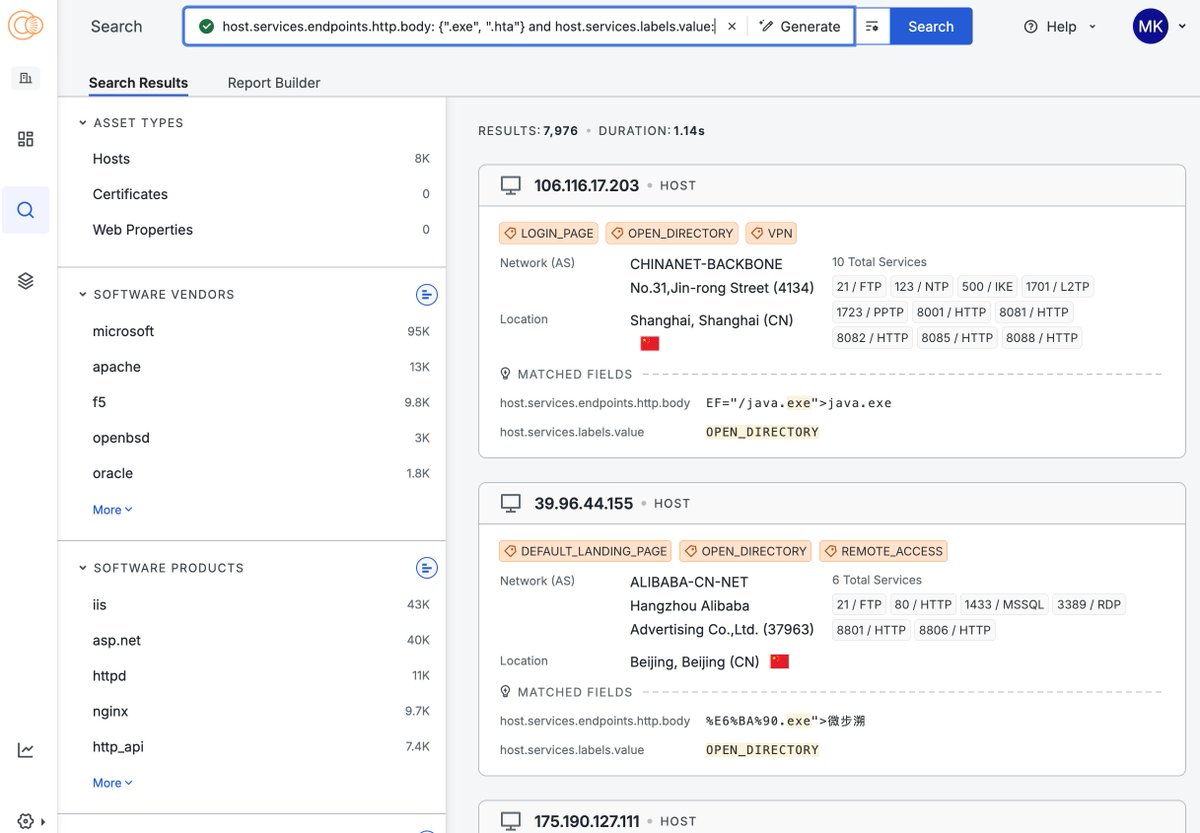Collapse the SOFTWARE VENDORS facet section

[x=84, y=294]
